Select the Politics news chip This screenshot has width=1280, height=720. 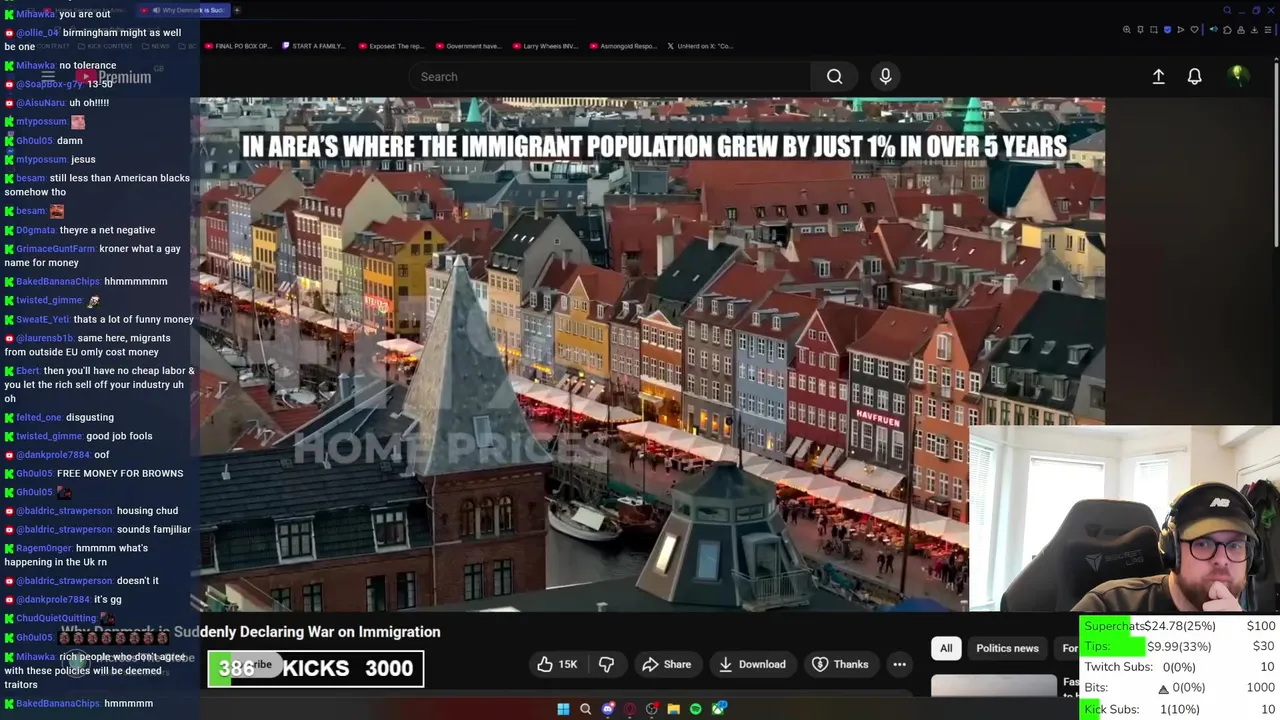[x=1007, y=648]
